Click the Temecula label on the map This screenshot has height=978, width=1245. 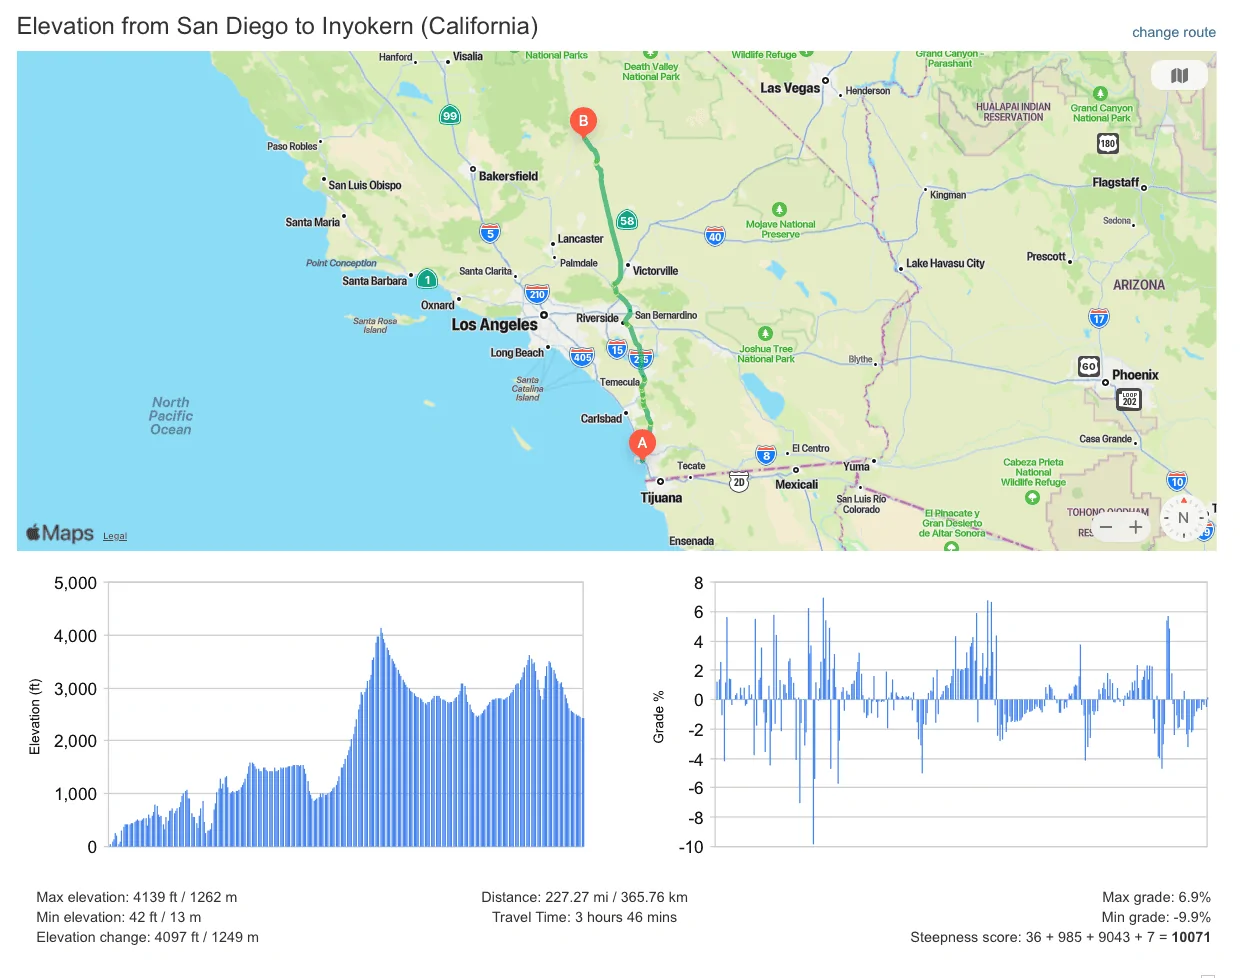click(x=620, y=382)
